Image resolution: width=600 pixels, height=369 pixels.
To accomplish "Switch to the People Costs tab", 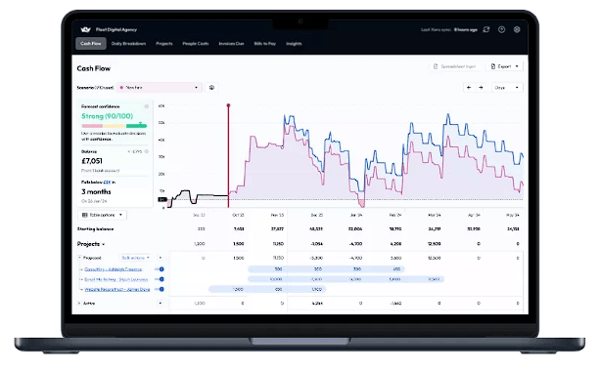I will [x=196, y=44].
